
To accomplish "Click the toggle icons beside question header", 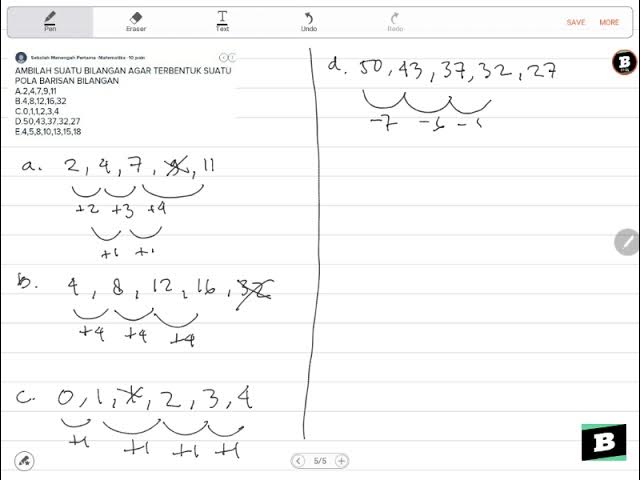I will tap(227, 58).
